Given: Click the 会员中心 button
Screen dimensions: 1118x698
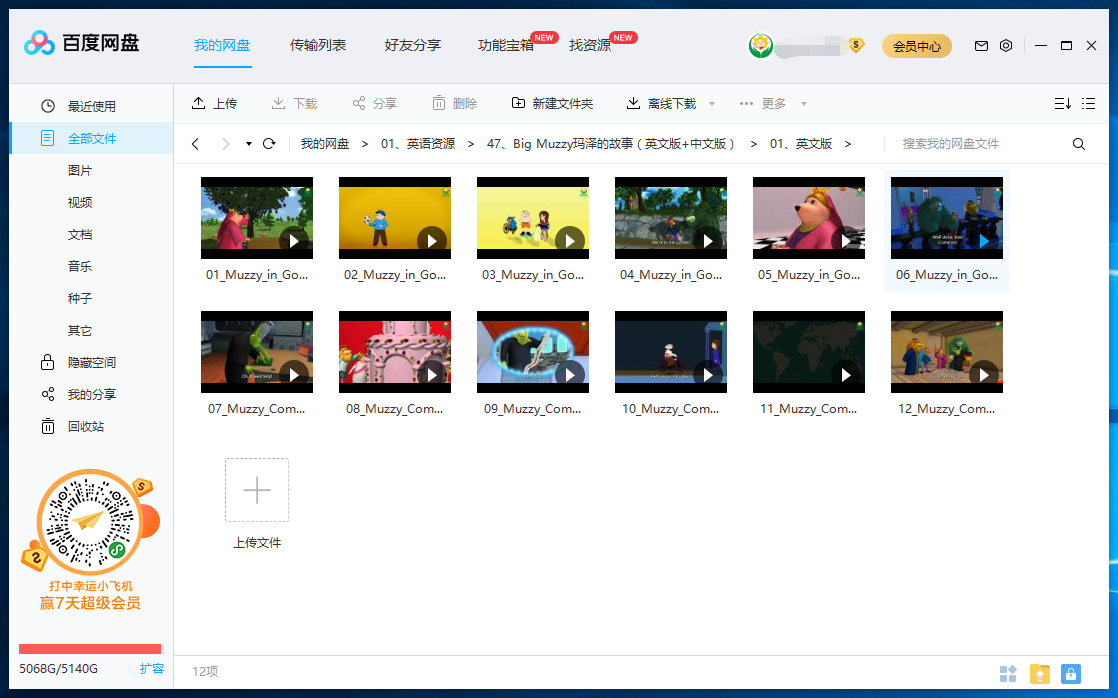Looking at the screenshot, I should [917, 46].
